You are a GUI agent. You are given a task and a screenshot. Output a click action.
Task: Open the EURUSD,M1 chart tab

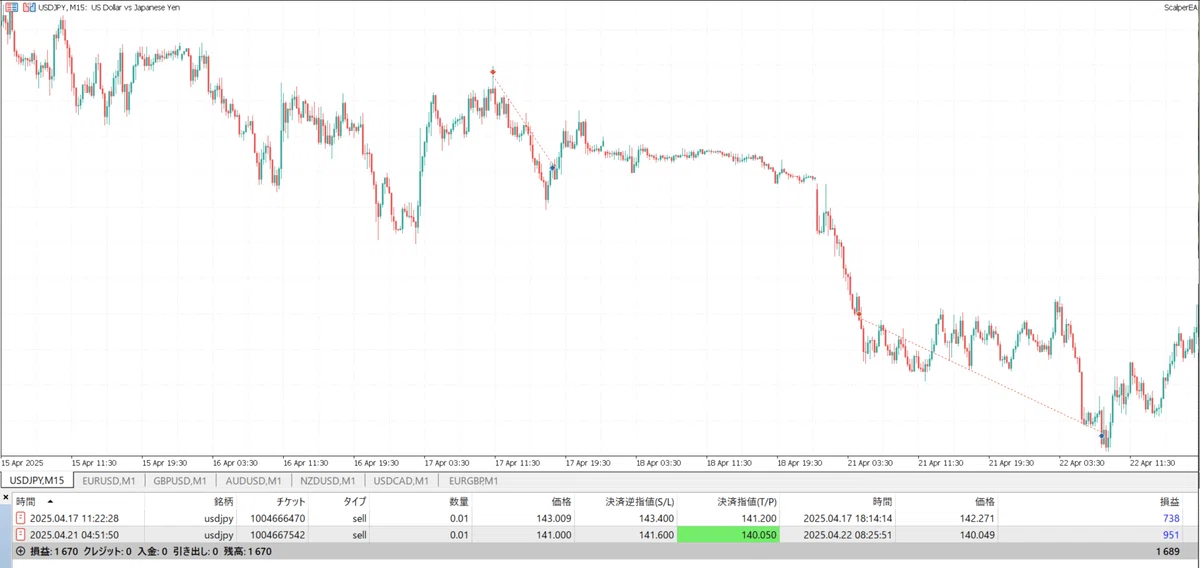(x=109, y=481)
